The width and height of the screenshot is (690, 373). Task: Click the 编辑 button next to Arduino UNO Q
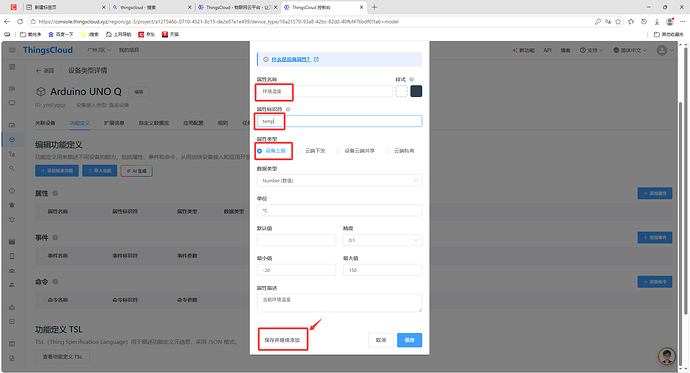click(x=139, y=91)
